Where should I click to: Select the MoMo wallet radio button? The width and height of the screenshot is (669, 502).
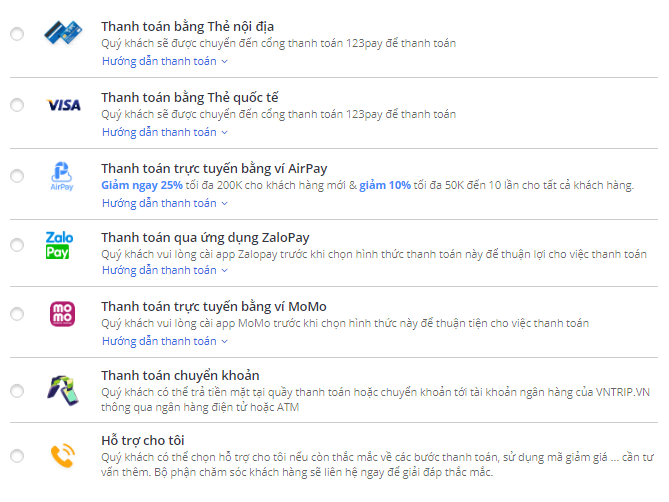click(x=17, y=314)
